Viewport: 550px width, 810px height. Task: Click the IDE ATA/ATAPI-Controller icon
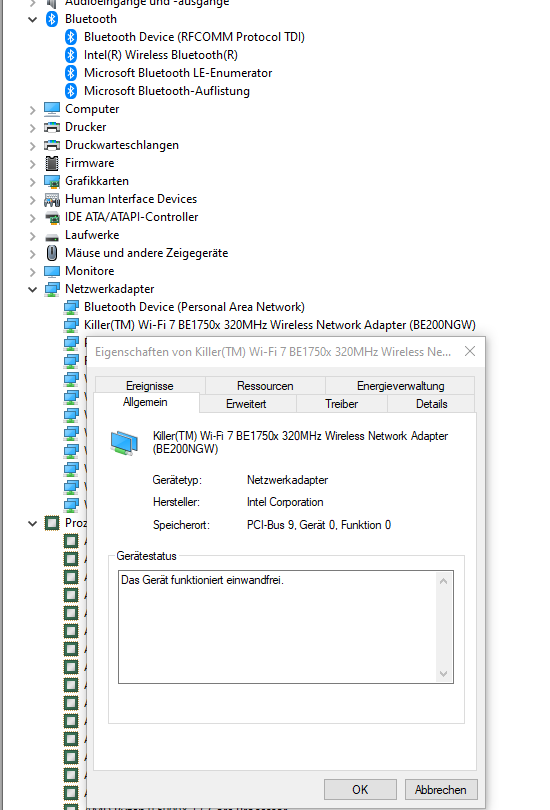[52, 217]
